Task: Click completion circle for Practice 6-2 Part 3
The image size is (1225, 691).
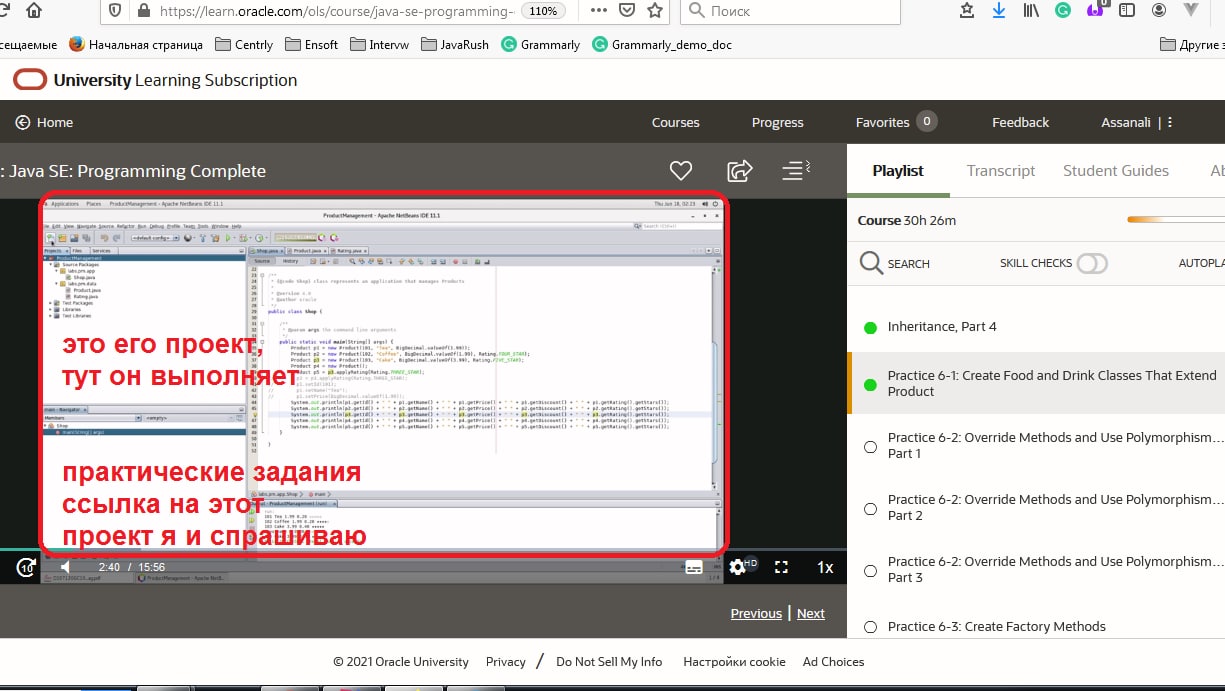Action: pyautogui.click(x=870, y=570)
